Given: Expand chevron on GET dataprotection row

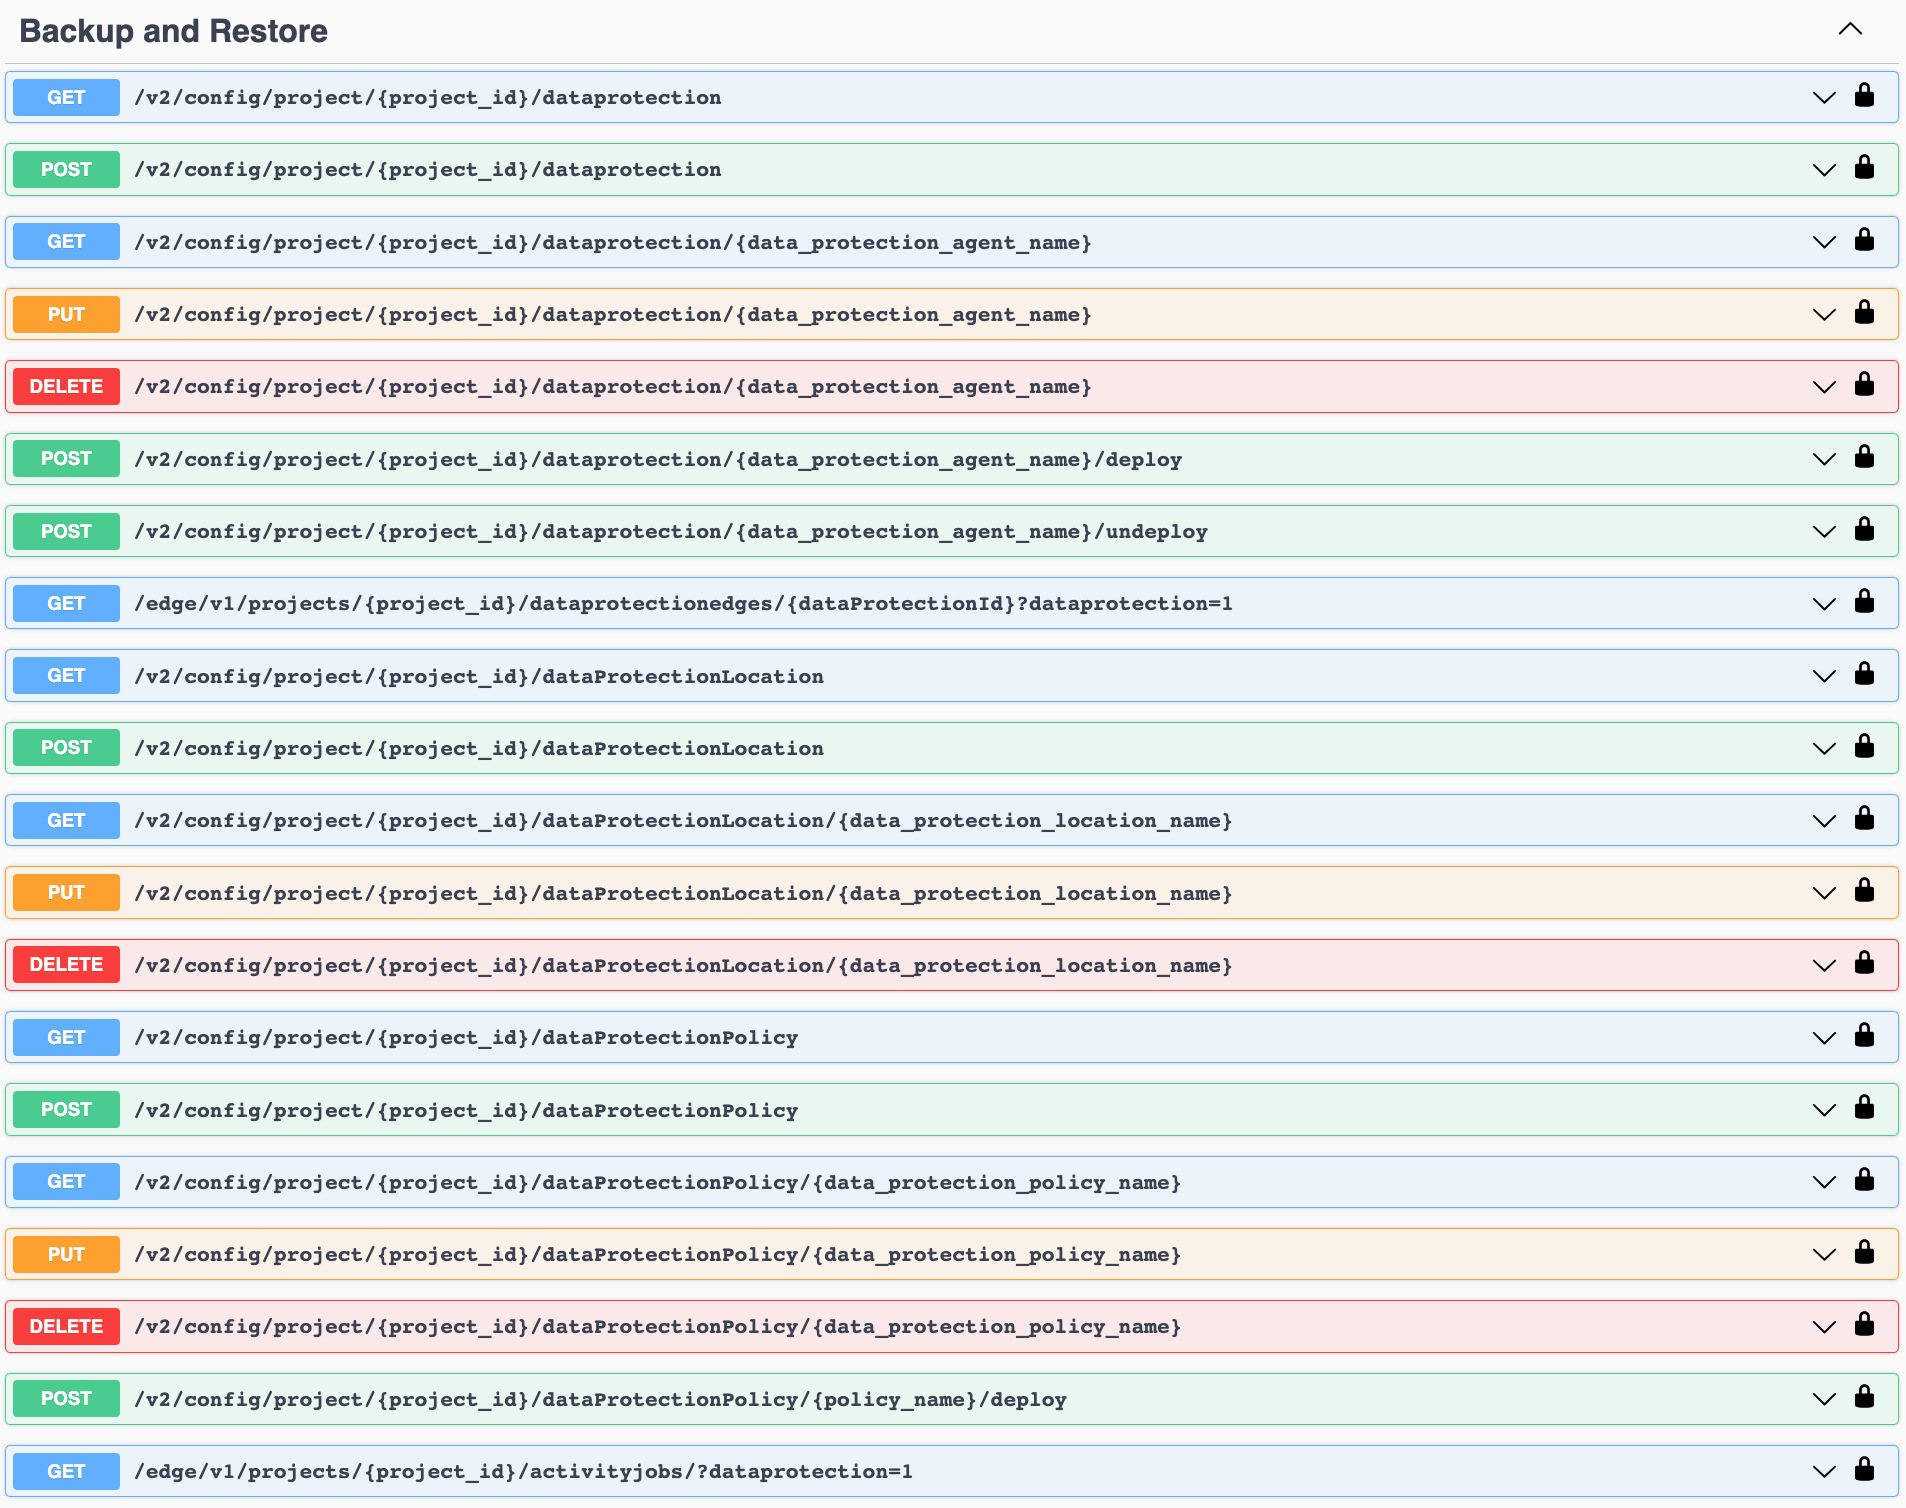Looking at the screenshot, I should 1824,98.
